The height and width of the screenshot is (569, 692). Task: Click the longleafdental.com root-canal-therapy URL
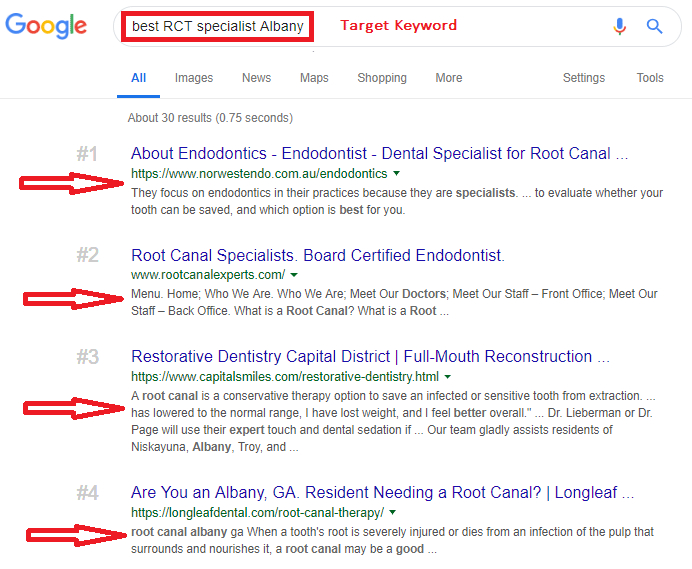[x=257, y=512]
